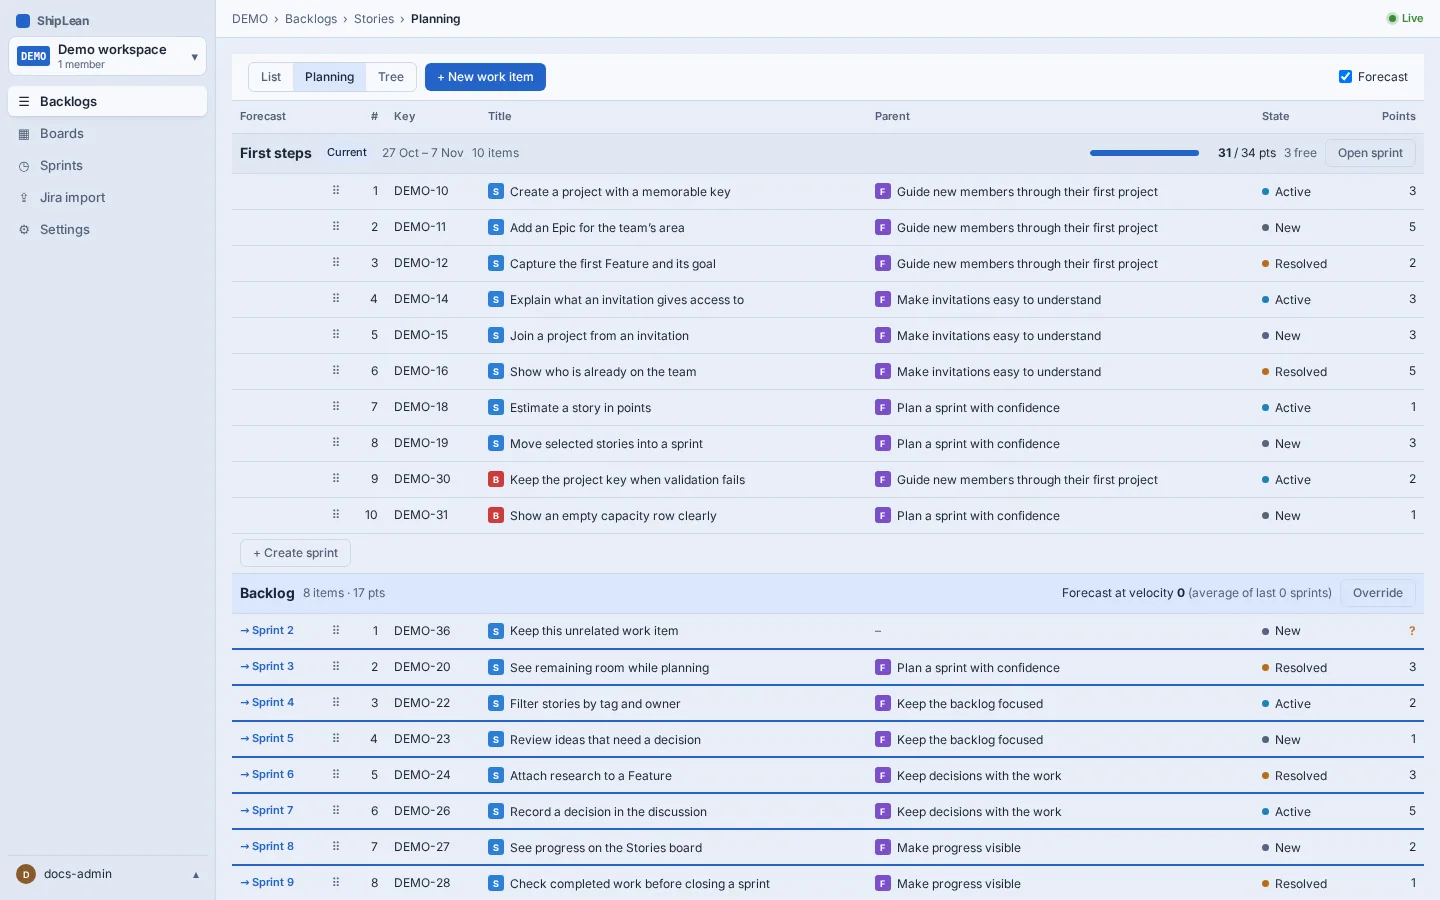Screen dimensions: 1440x900
Task: Click the ShipLean logo icon
Action: 23,21
